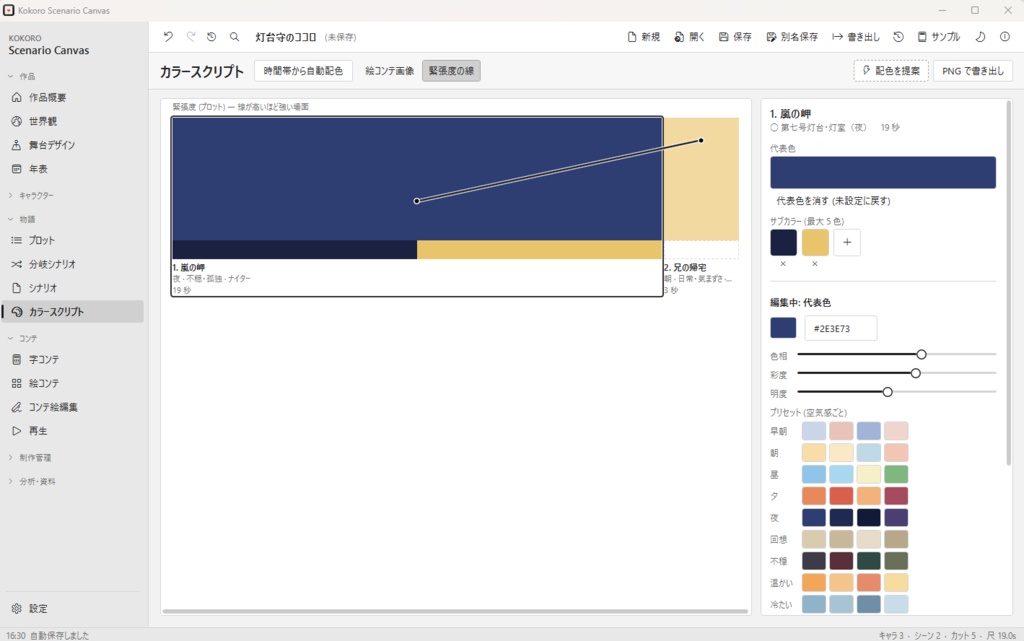Collapse the コンテ section
The image size is (1024, 641).
[x=22, y=338]
